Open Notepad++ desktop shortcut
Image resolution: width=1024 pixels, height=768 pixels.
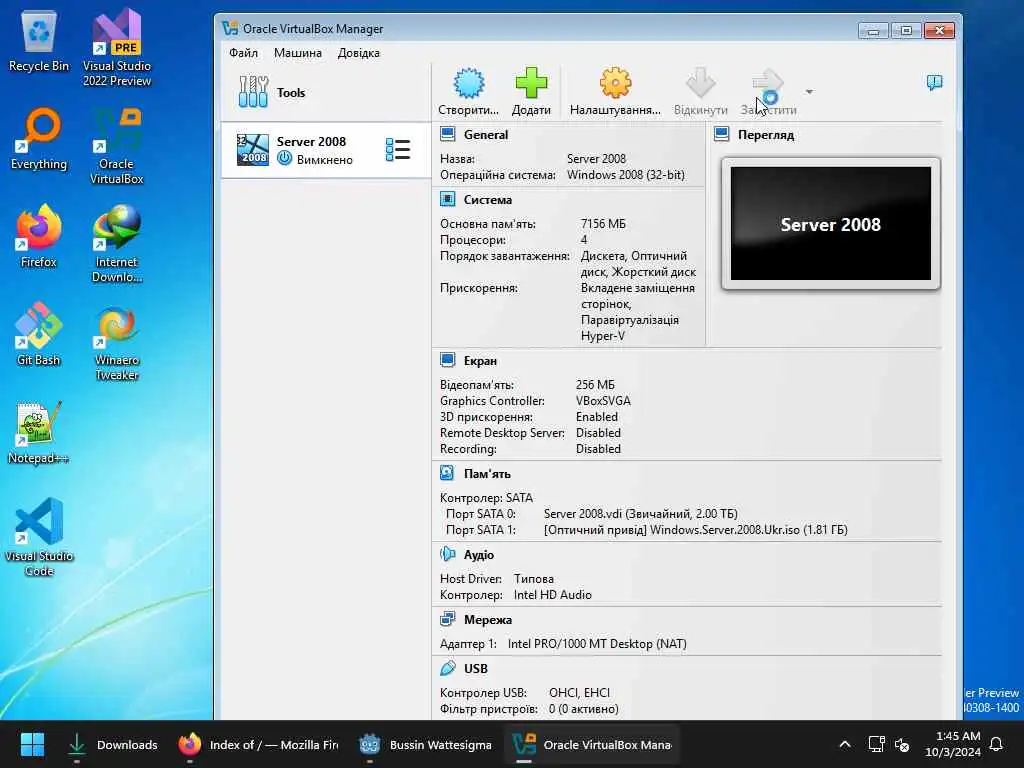(39, 432)
